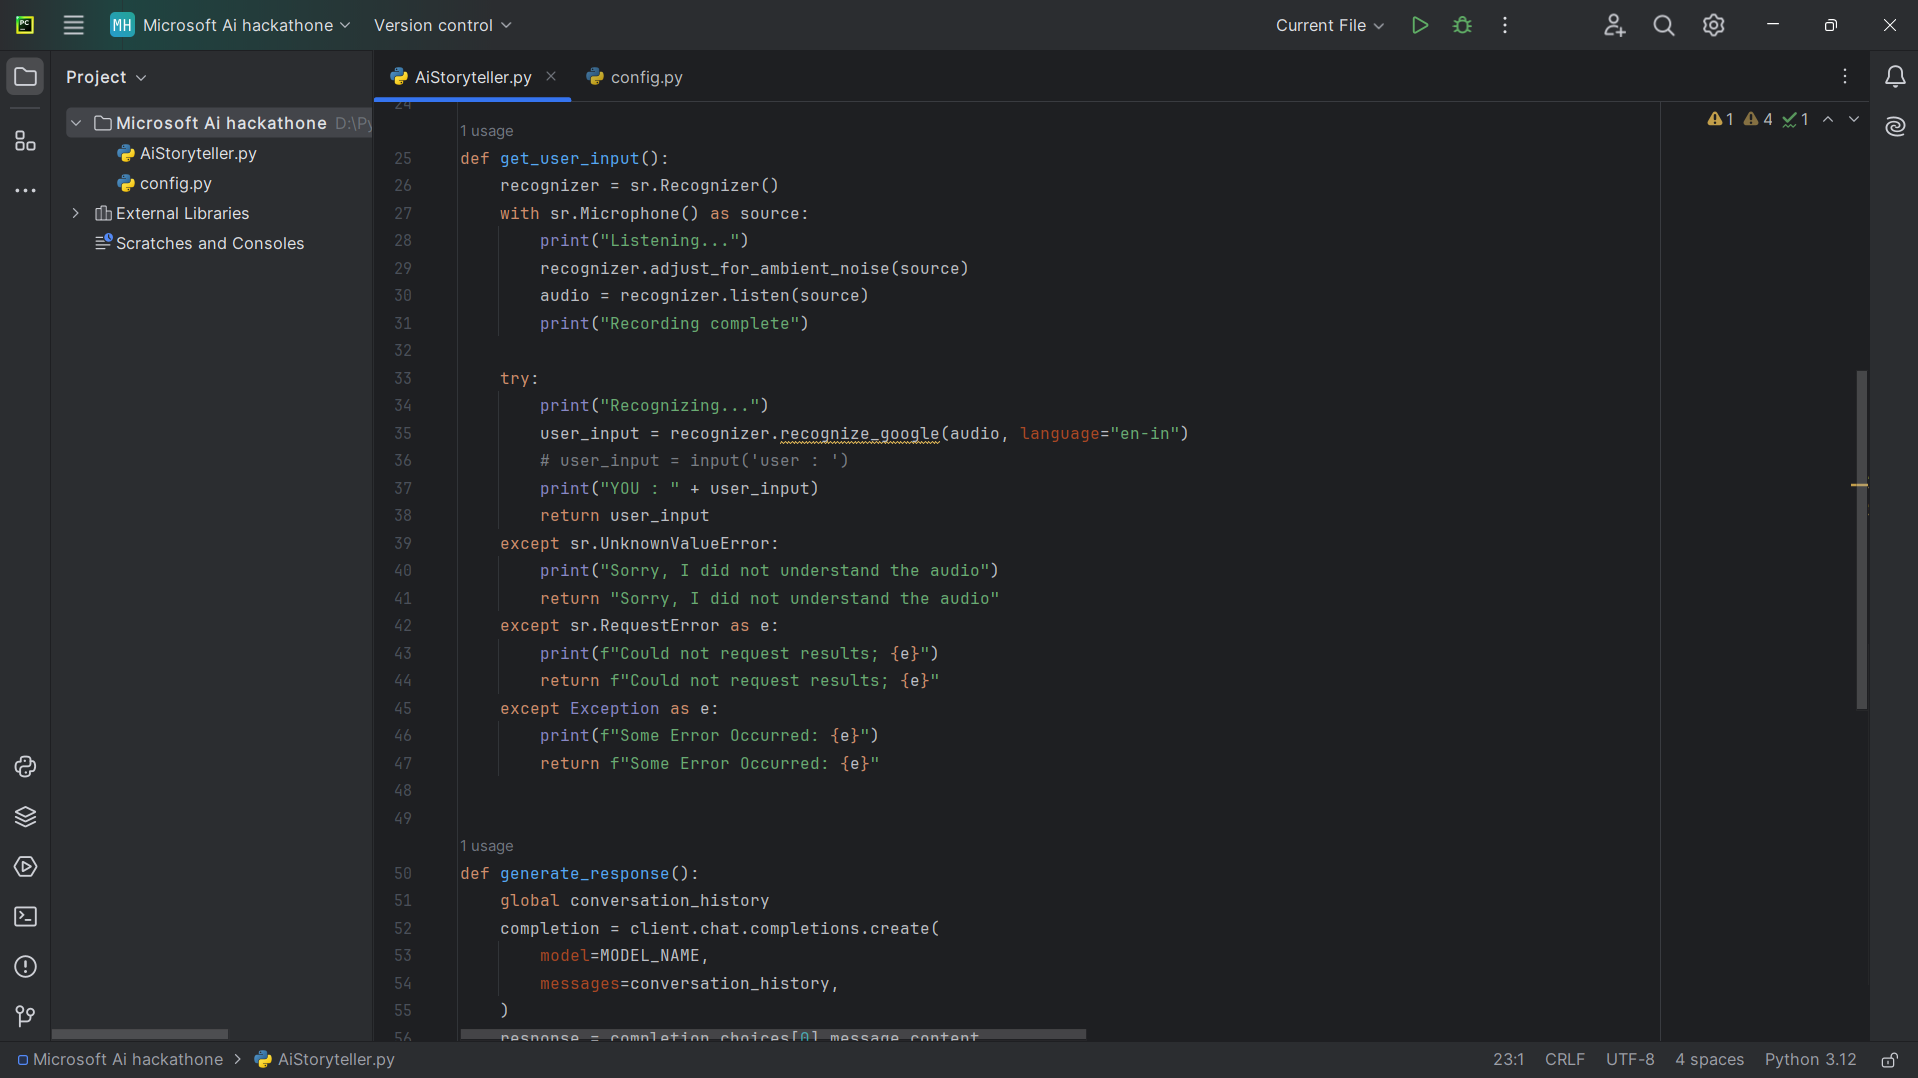
Task: Open the Version control dropdown menu
Action: 442,25
